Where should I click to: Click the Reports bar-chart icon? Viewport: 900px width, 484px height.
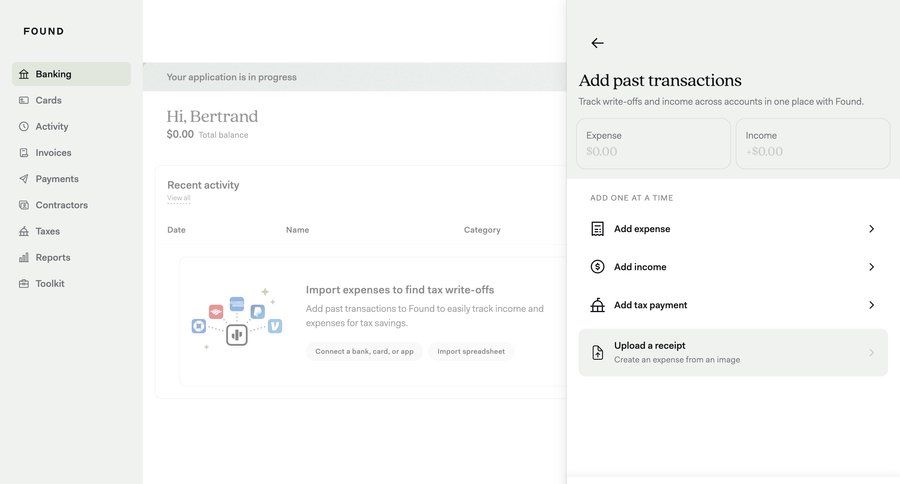click(x=24, y=257)
